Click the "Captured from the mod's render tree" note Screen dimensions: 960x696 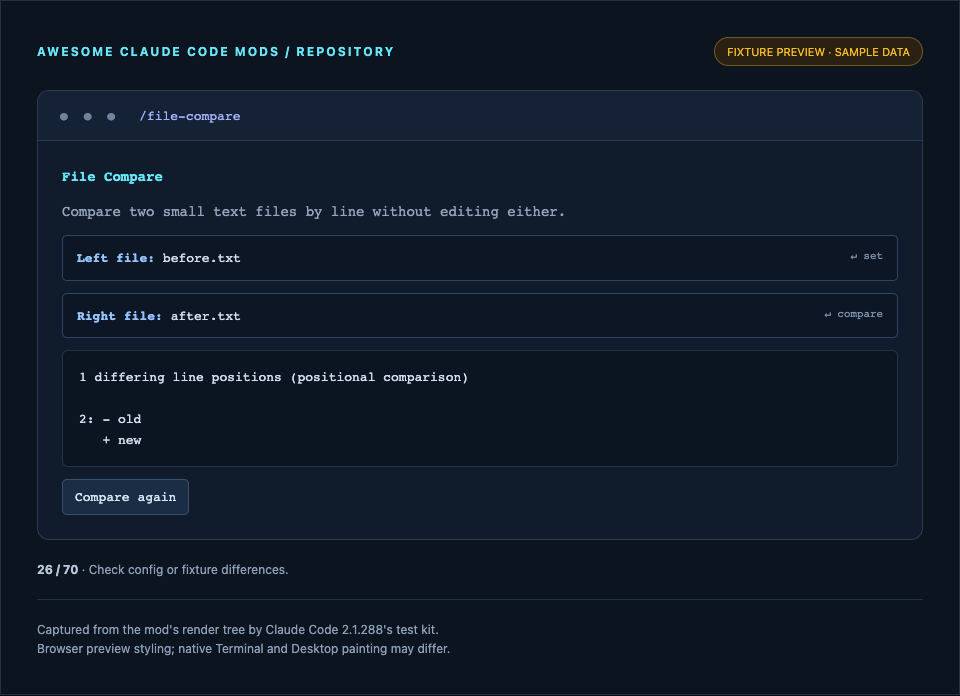pyautogui.click(x=238, y=630)
